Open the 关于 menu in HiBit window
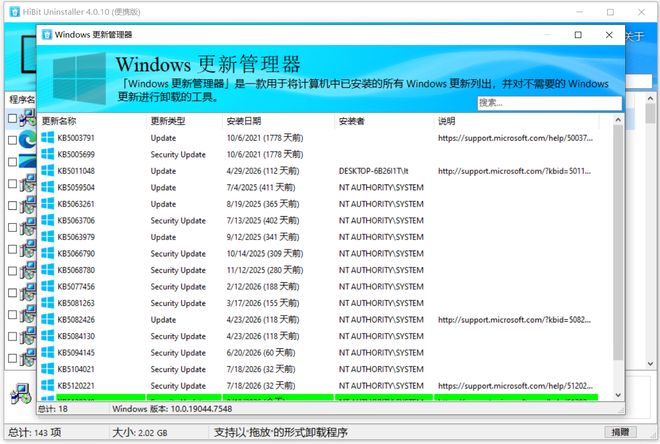 point(634,37)
